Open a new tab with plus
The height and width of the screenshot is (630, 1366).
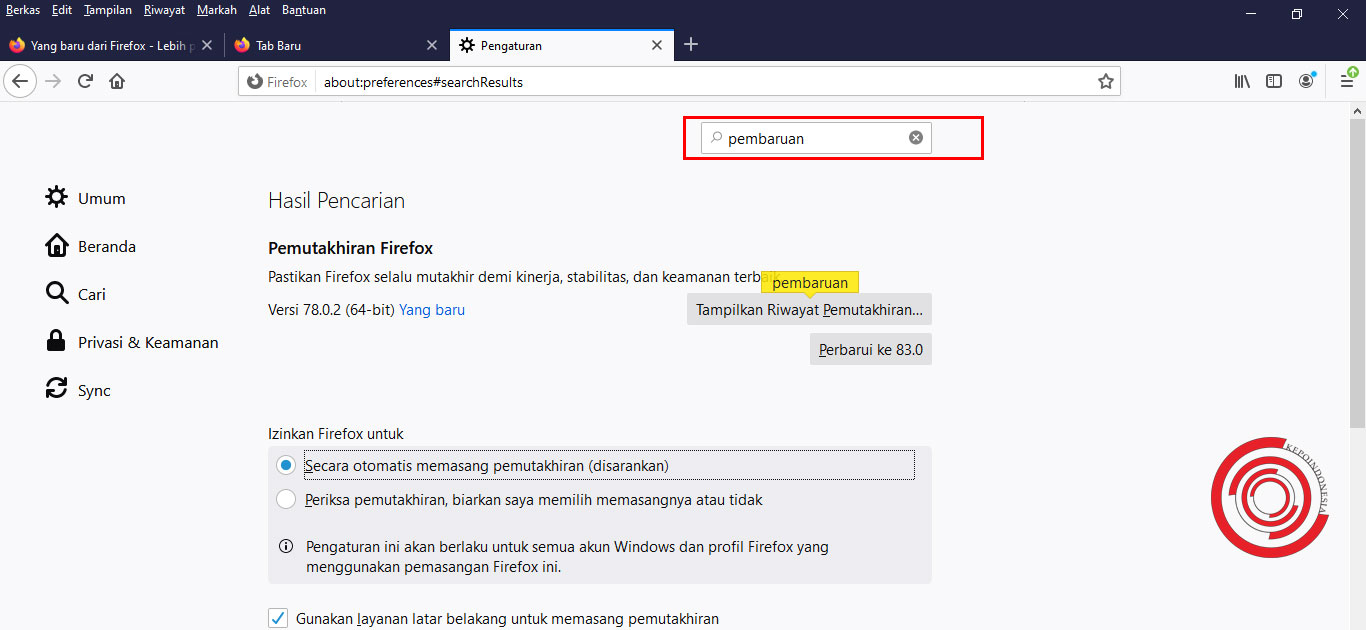point(690,45)
